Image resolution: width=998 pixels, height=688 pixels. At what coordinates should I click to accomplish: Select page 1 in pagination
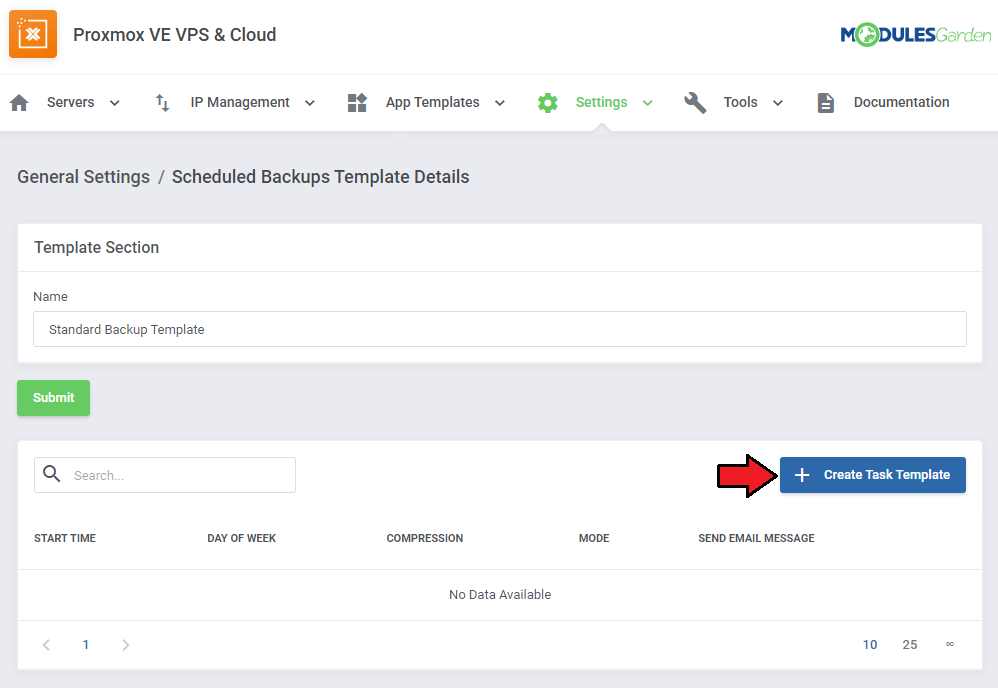pyautogui.click(x=86, y=645)
